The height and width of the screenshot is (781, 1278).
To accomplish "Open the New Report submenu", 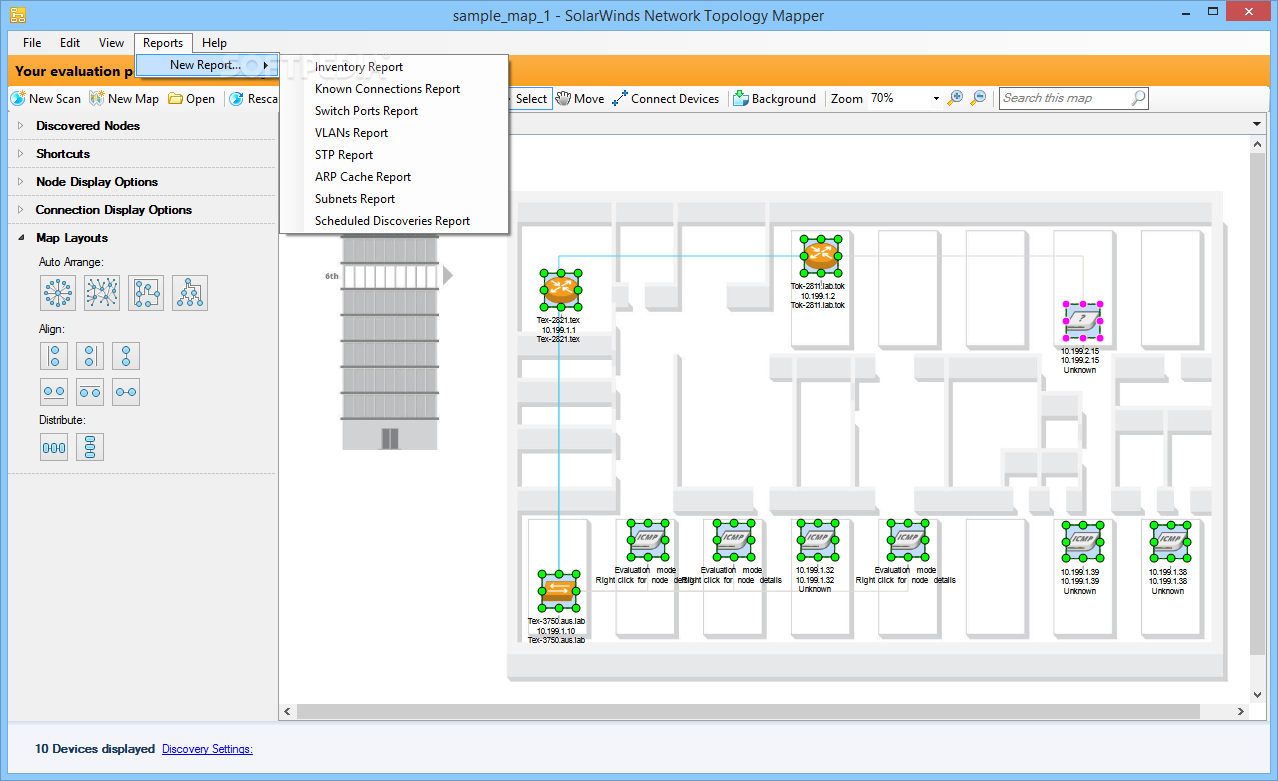I will click(x=207, y=65).
